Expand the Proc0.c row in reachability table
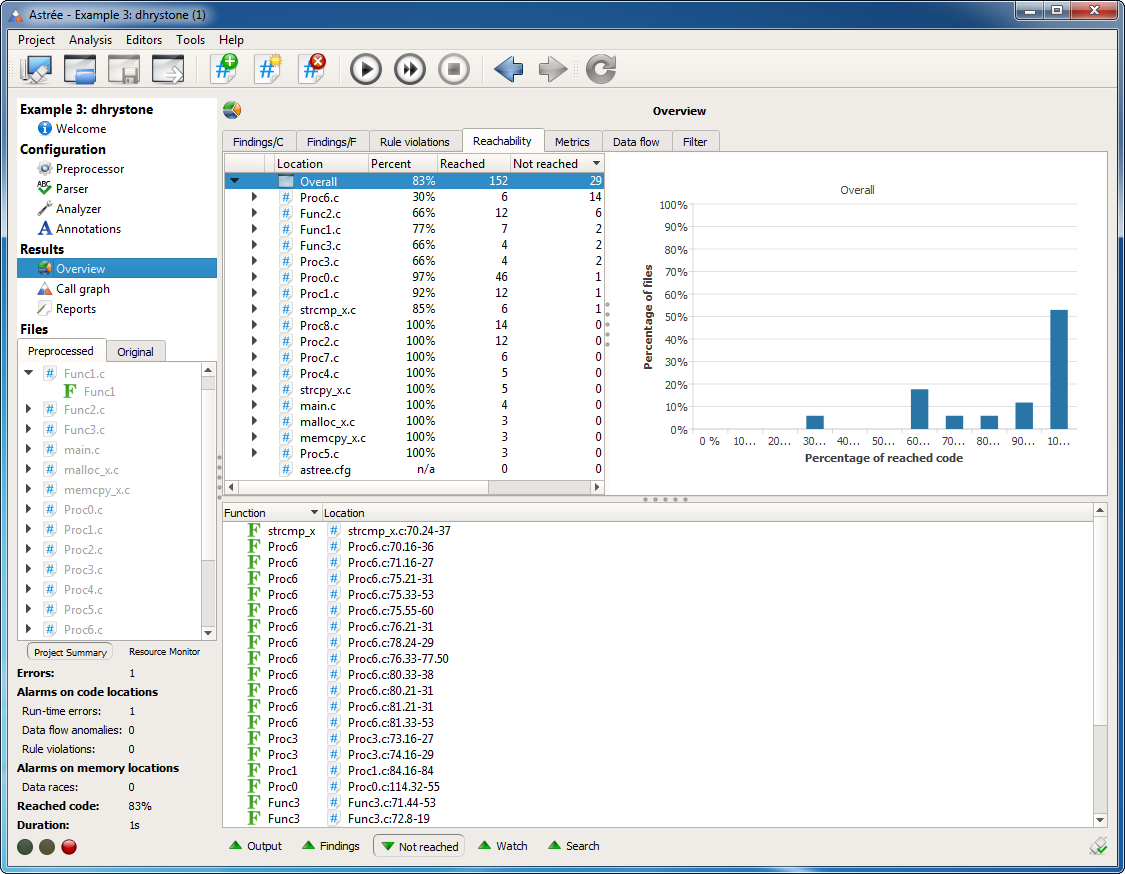Image resolution: width=1125 pixels, height=874 pixels. [x=254, y=277]
